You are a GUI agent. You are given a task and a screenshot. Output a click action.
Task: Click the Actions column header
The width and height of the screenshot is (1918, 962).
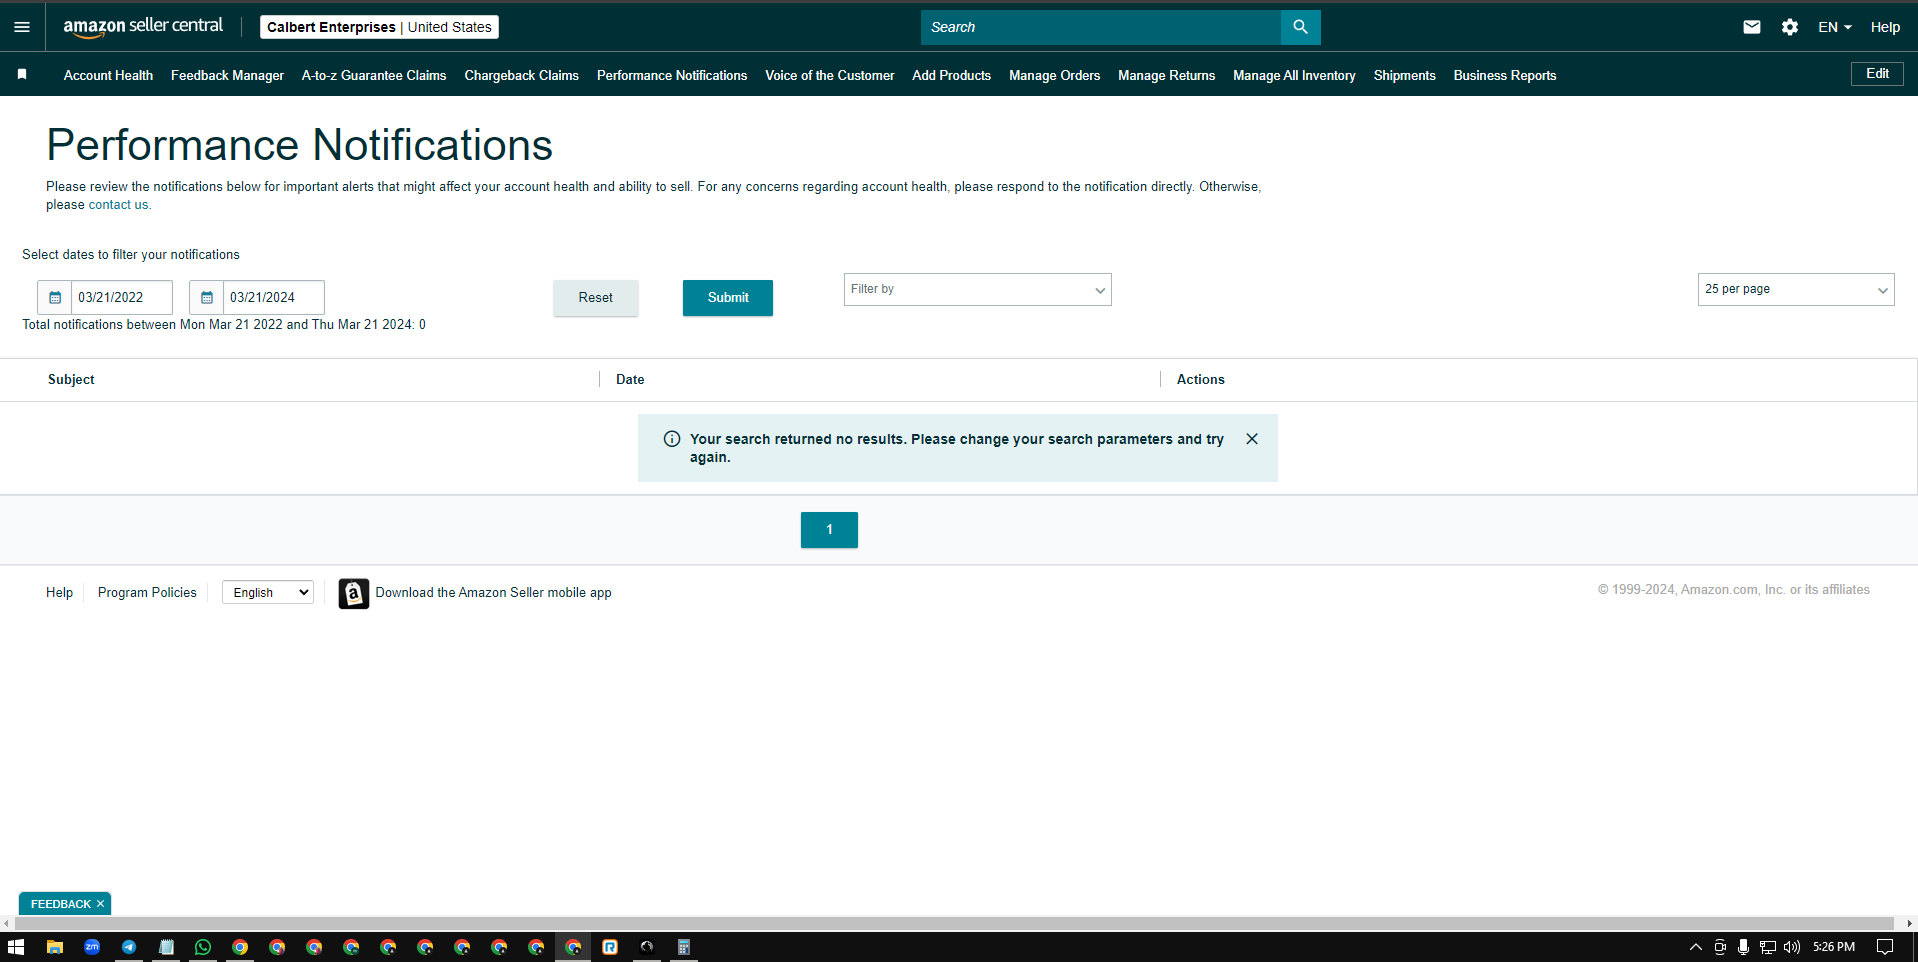[x=1200, y=380]
